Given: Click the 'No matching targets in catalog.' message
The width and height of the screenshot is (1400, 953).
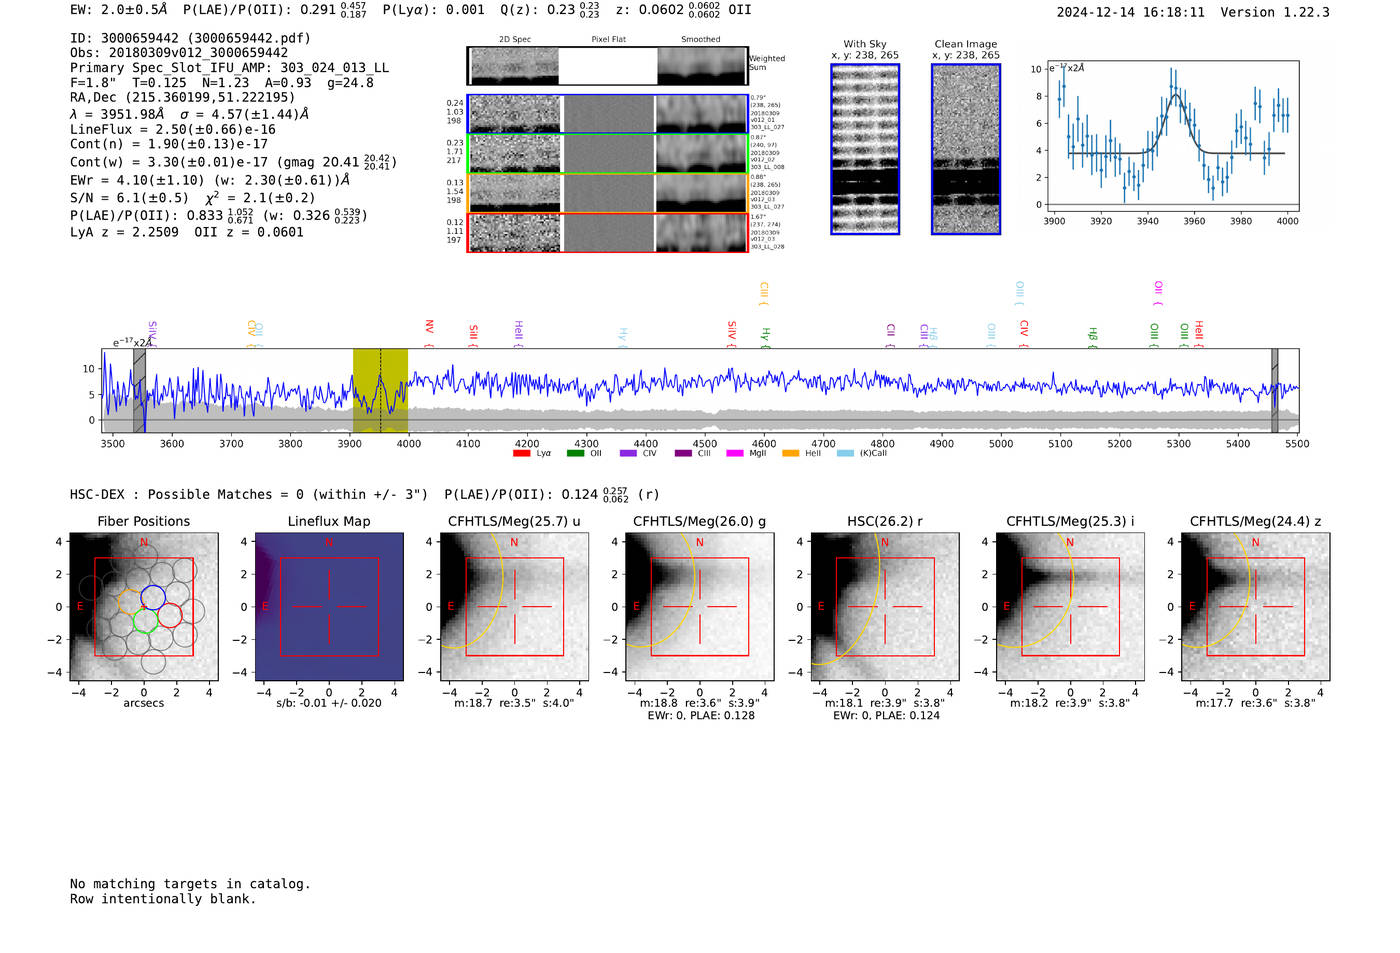Looking at the screenshot, I should tap(190, 884).
